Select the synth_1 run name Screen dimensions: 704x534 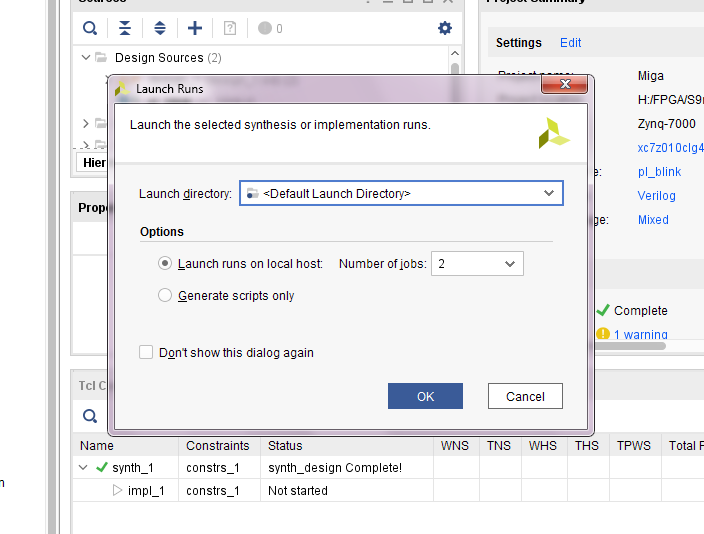click(133, 468)
